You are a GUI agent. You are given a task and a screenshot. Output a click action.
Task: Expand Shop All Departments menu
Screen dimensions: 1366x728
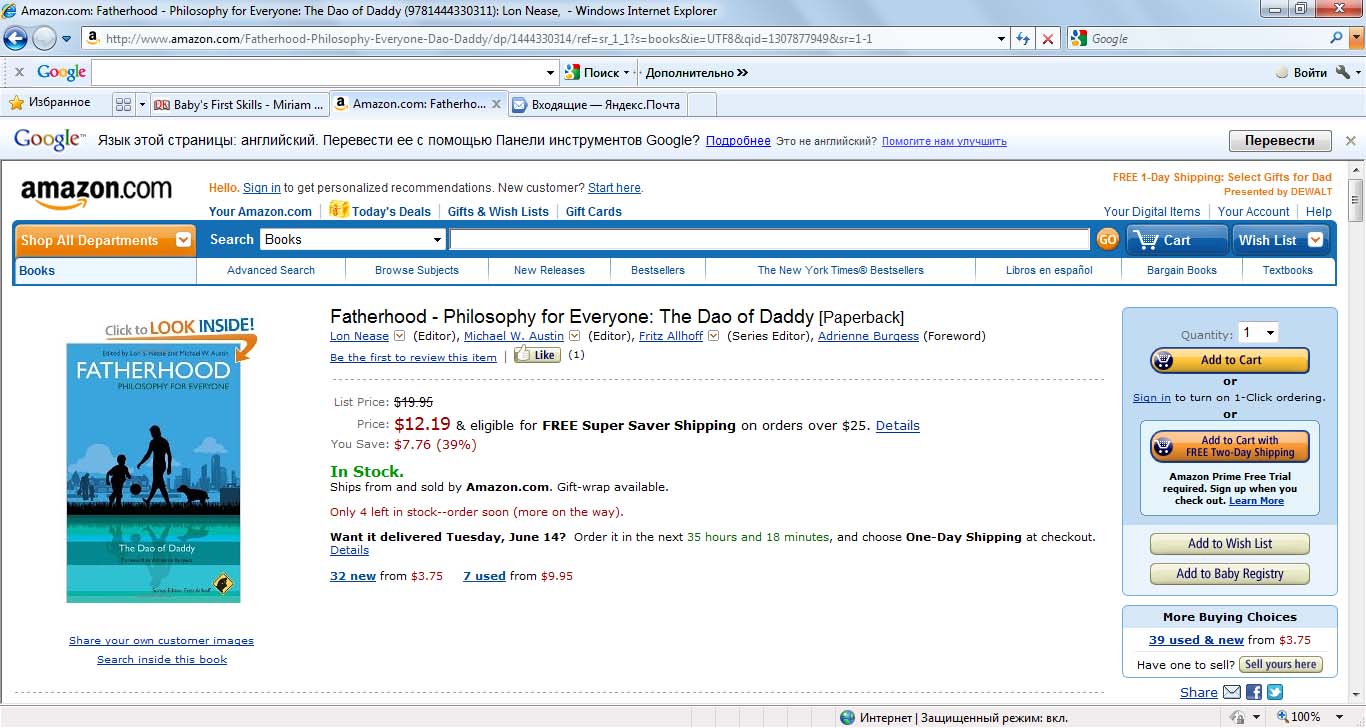(183, 240)
